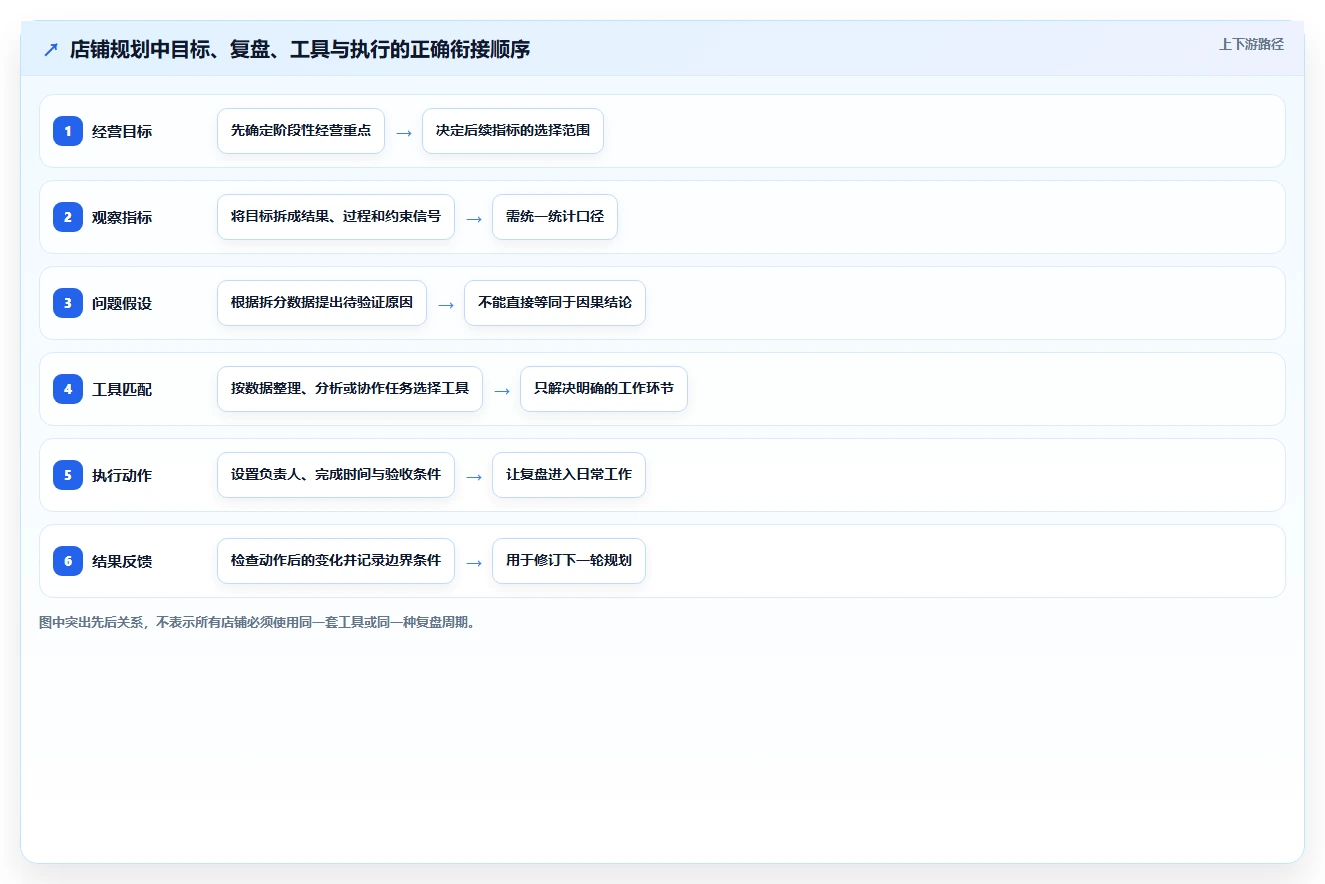The height and width of the screenshot is (884, 1325).
Task: Select the 决定后续指标的选择范围 box
Action: click(x=513, y=131)
